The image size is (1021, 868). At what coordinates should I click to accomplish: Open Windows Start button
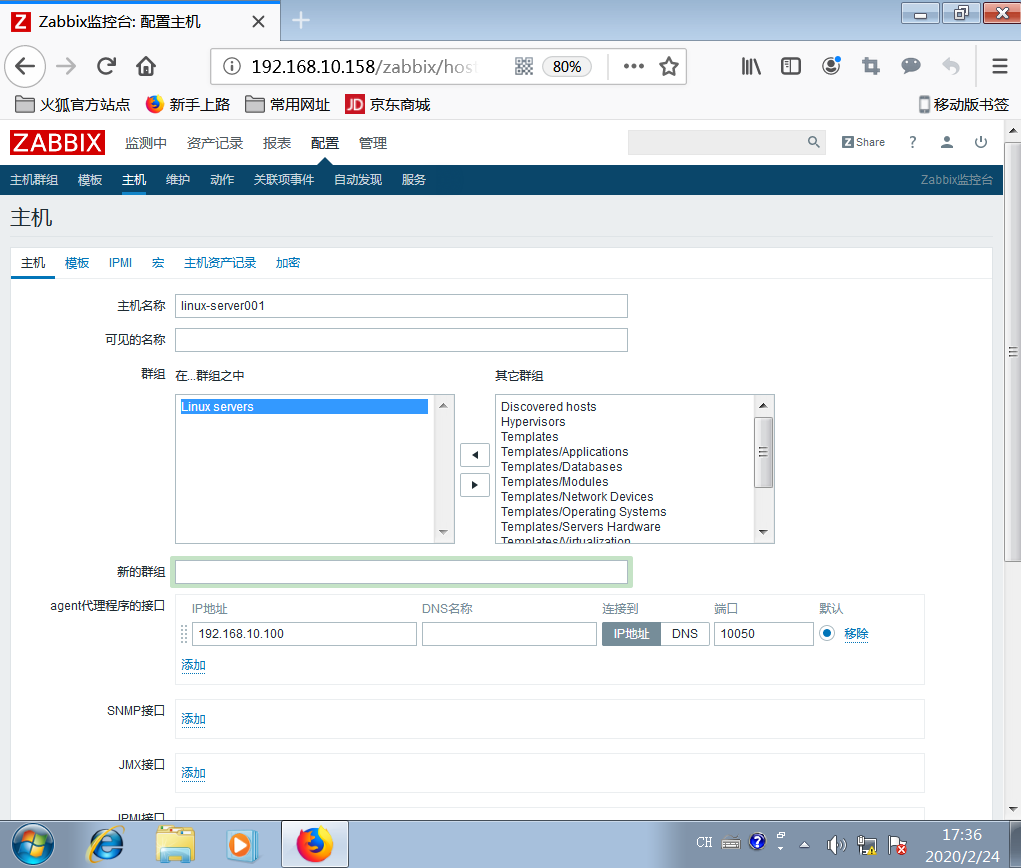[33, 845]
